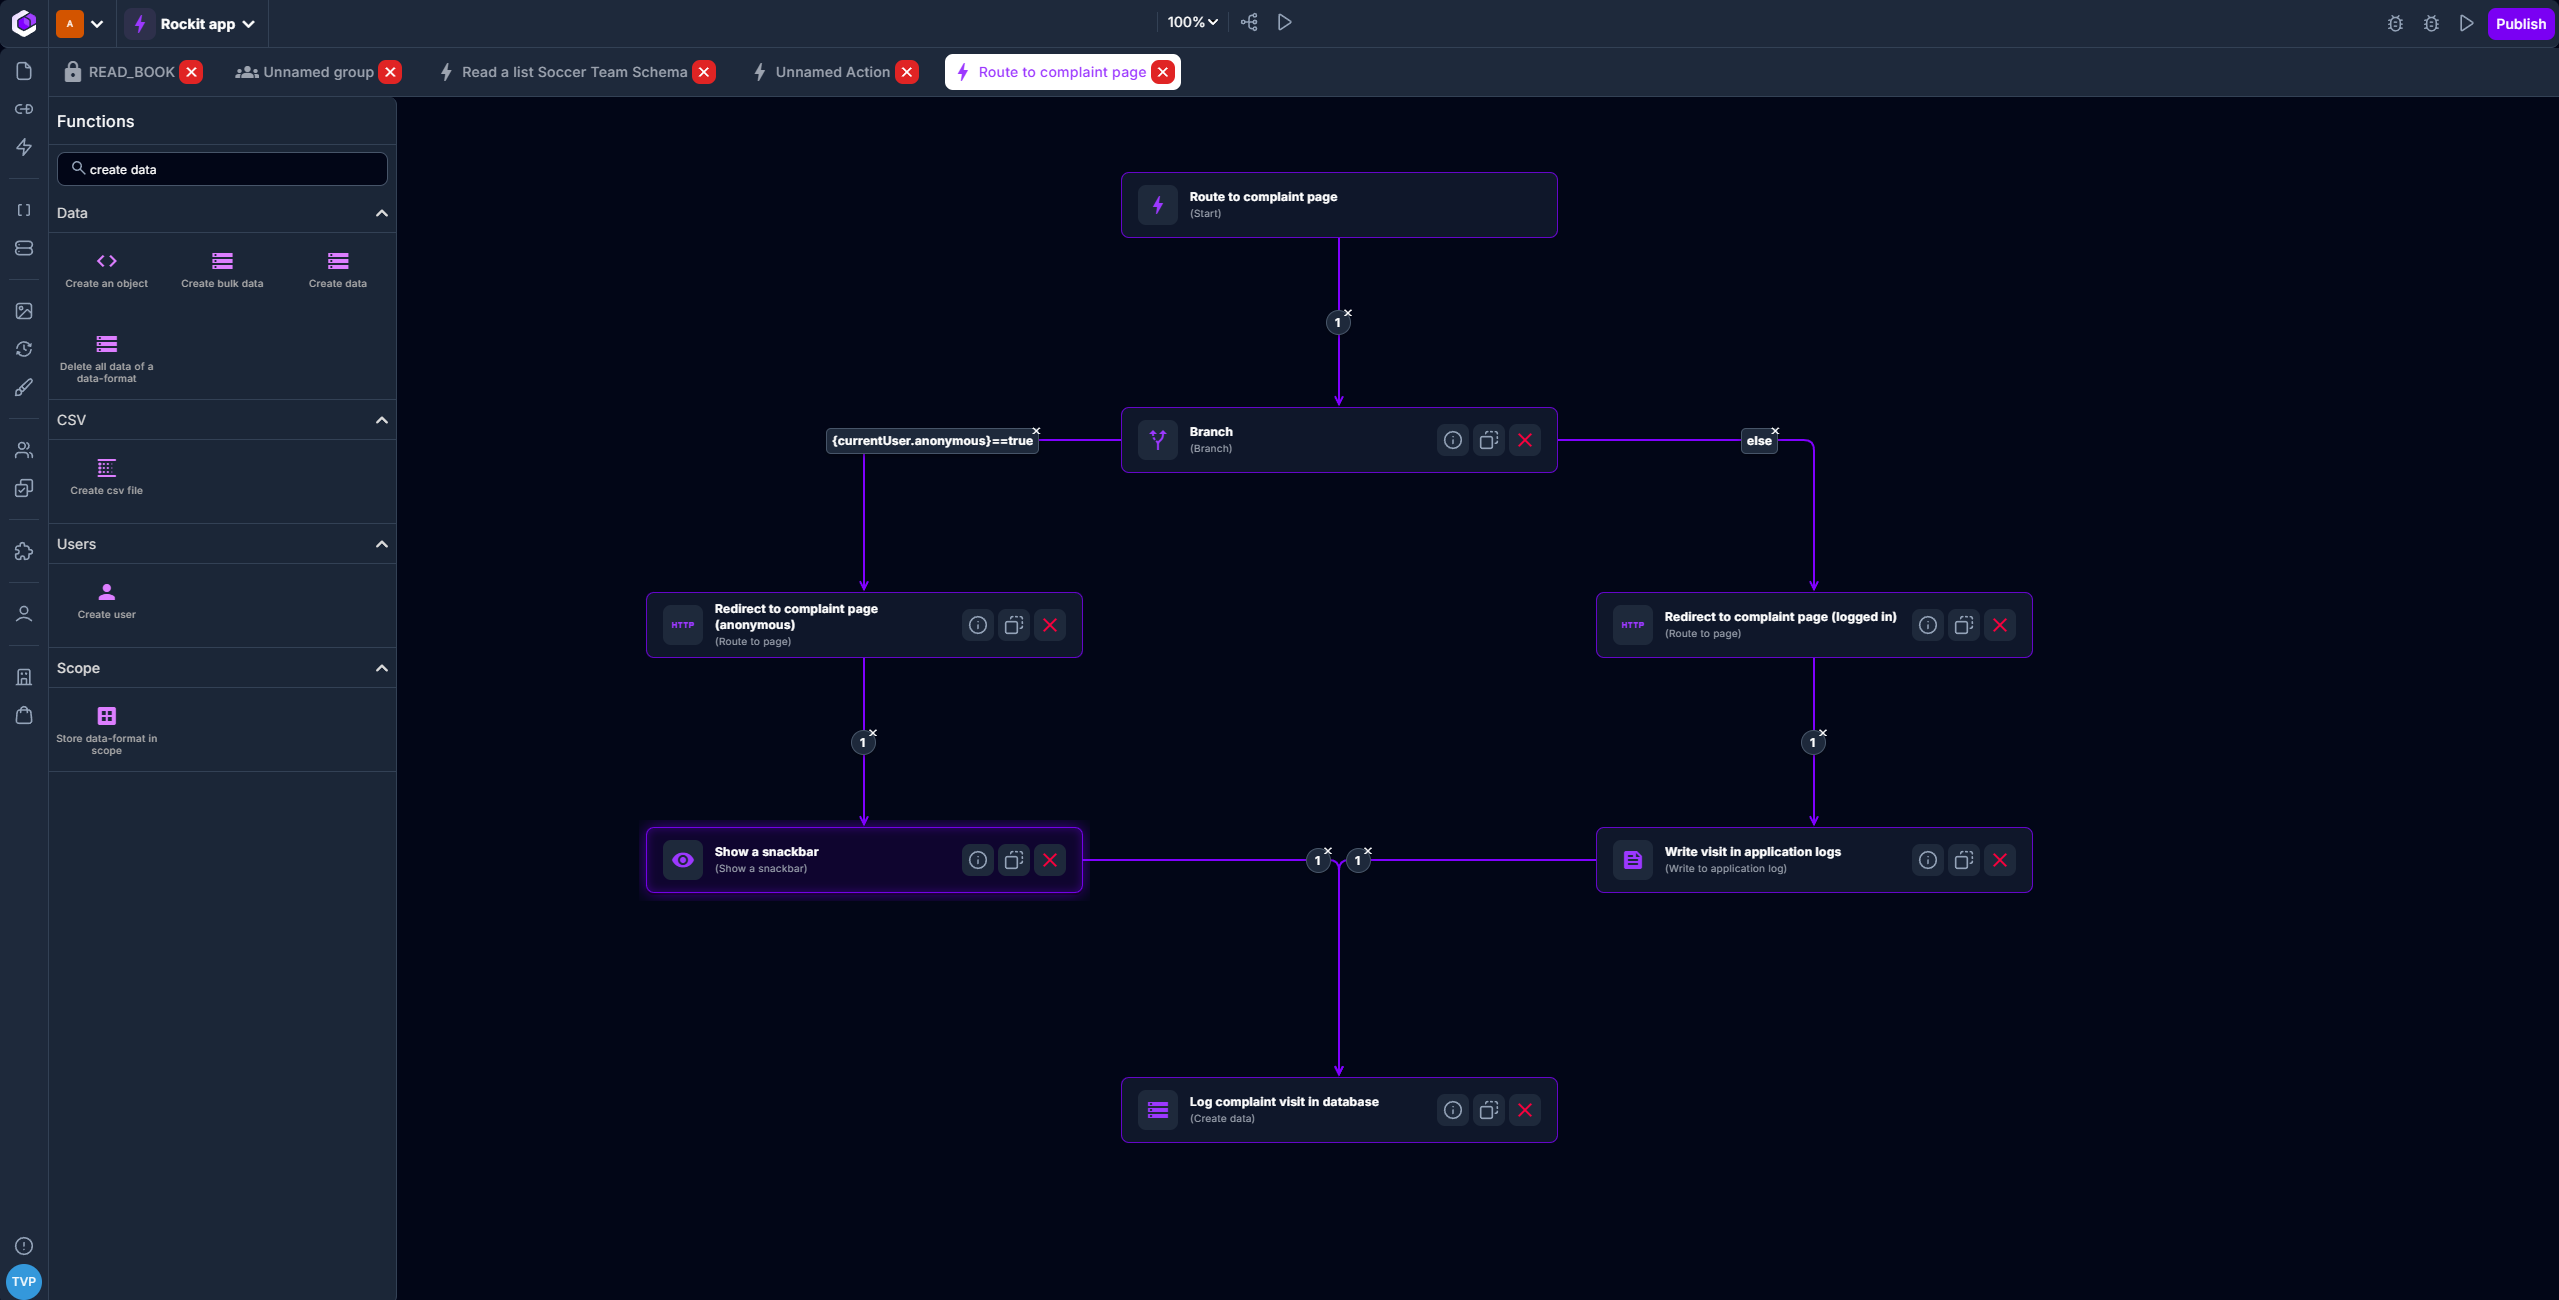Click the Create data function icon
Image resolution: width=2559 pixels, height=1300 pixels.
tap(337, 262)
